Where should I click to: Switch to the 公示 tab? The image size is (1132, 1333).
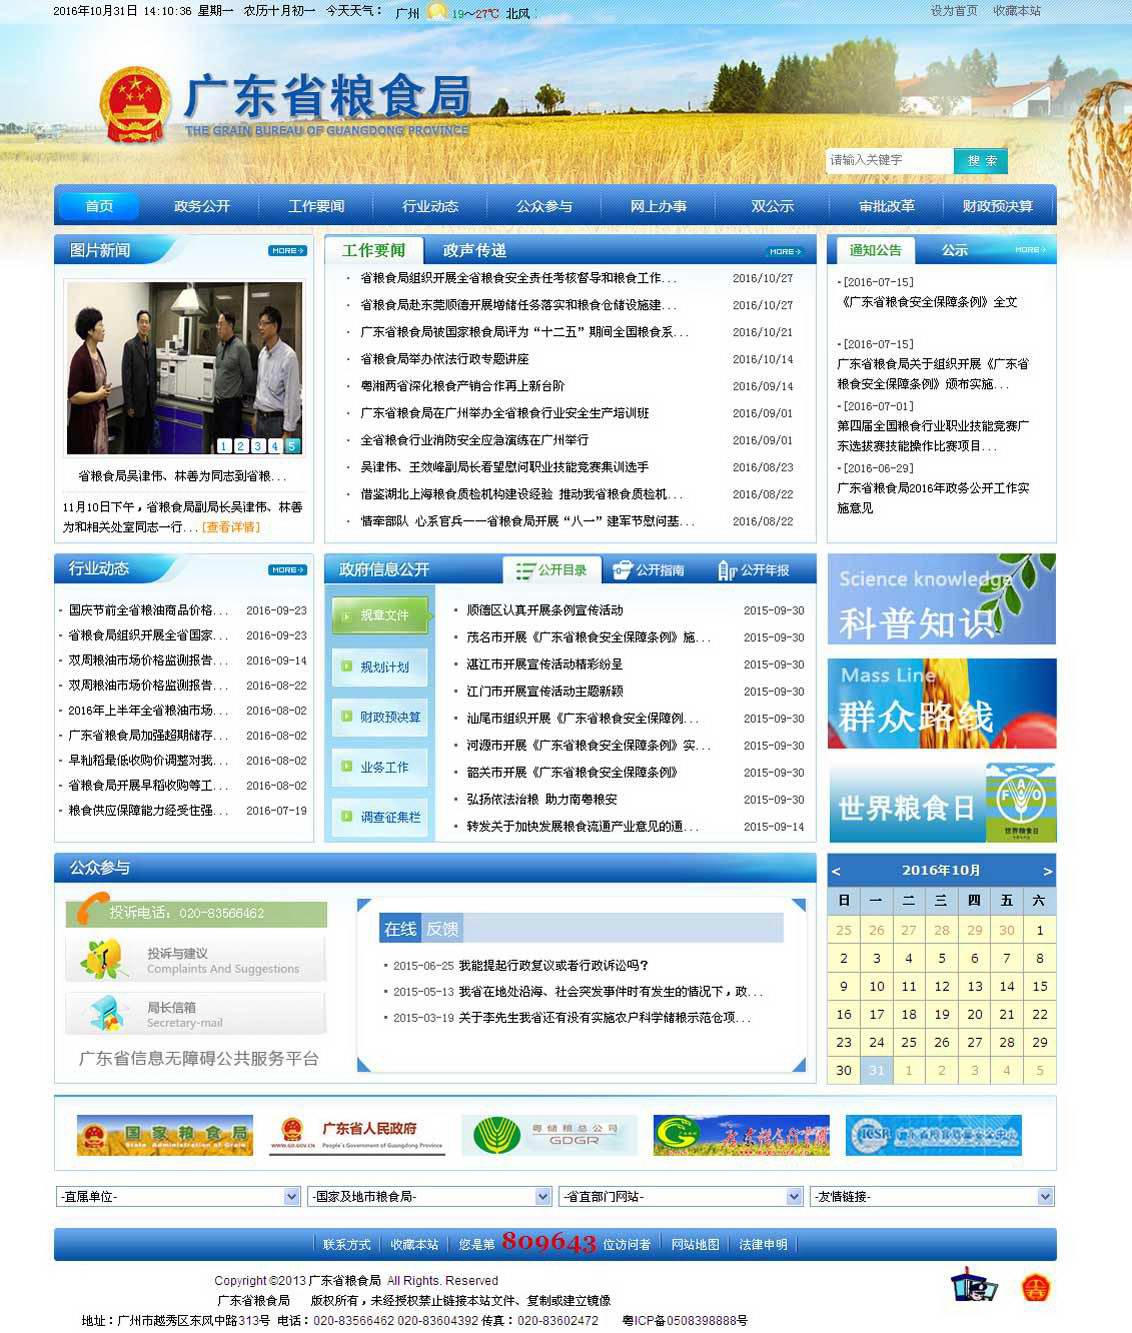955,250
